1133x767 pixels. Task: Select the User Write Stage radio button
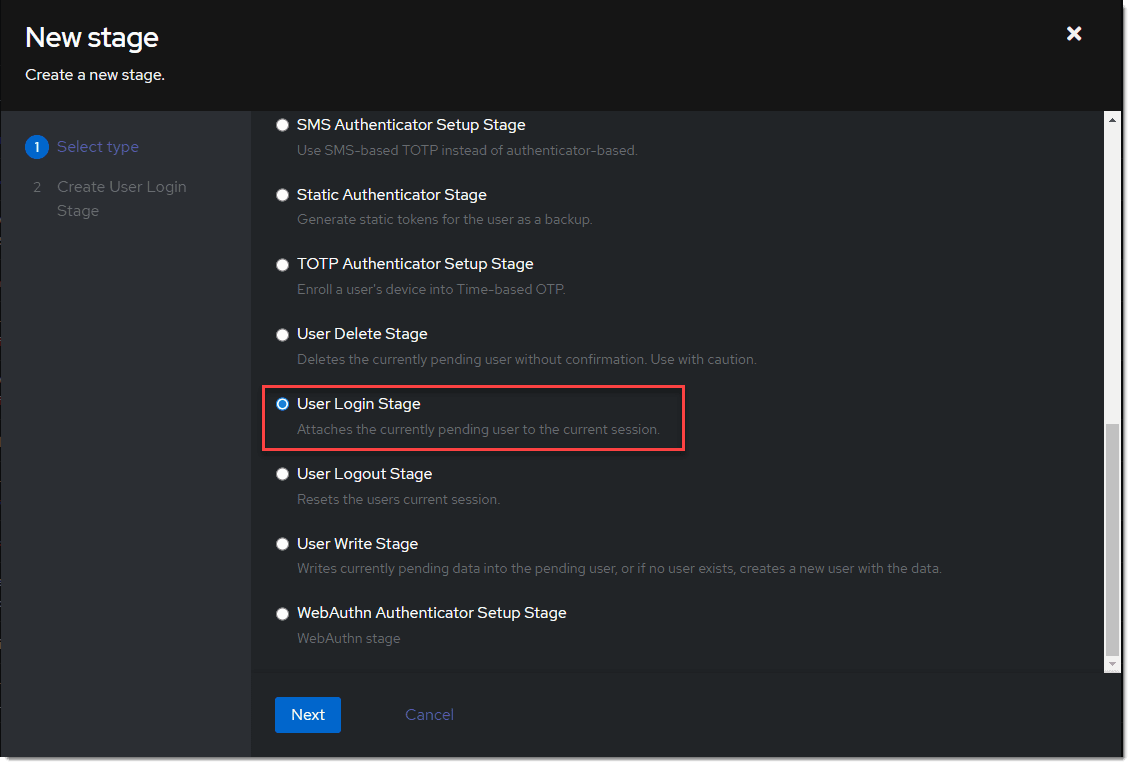point(282,544)
